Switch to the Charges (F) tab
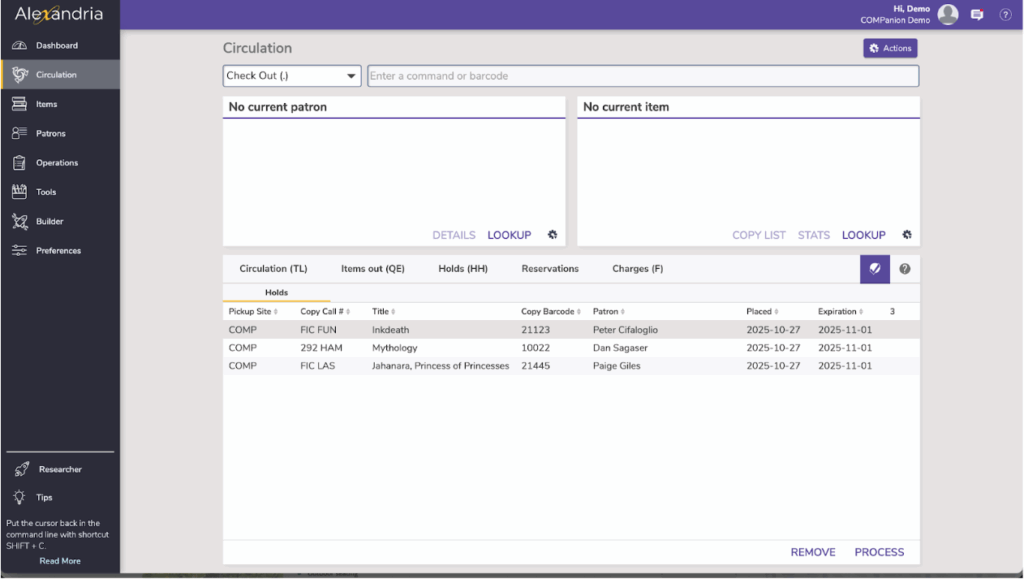The image size is (1024, 579). point(637,269)
